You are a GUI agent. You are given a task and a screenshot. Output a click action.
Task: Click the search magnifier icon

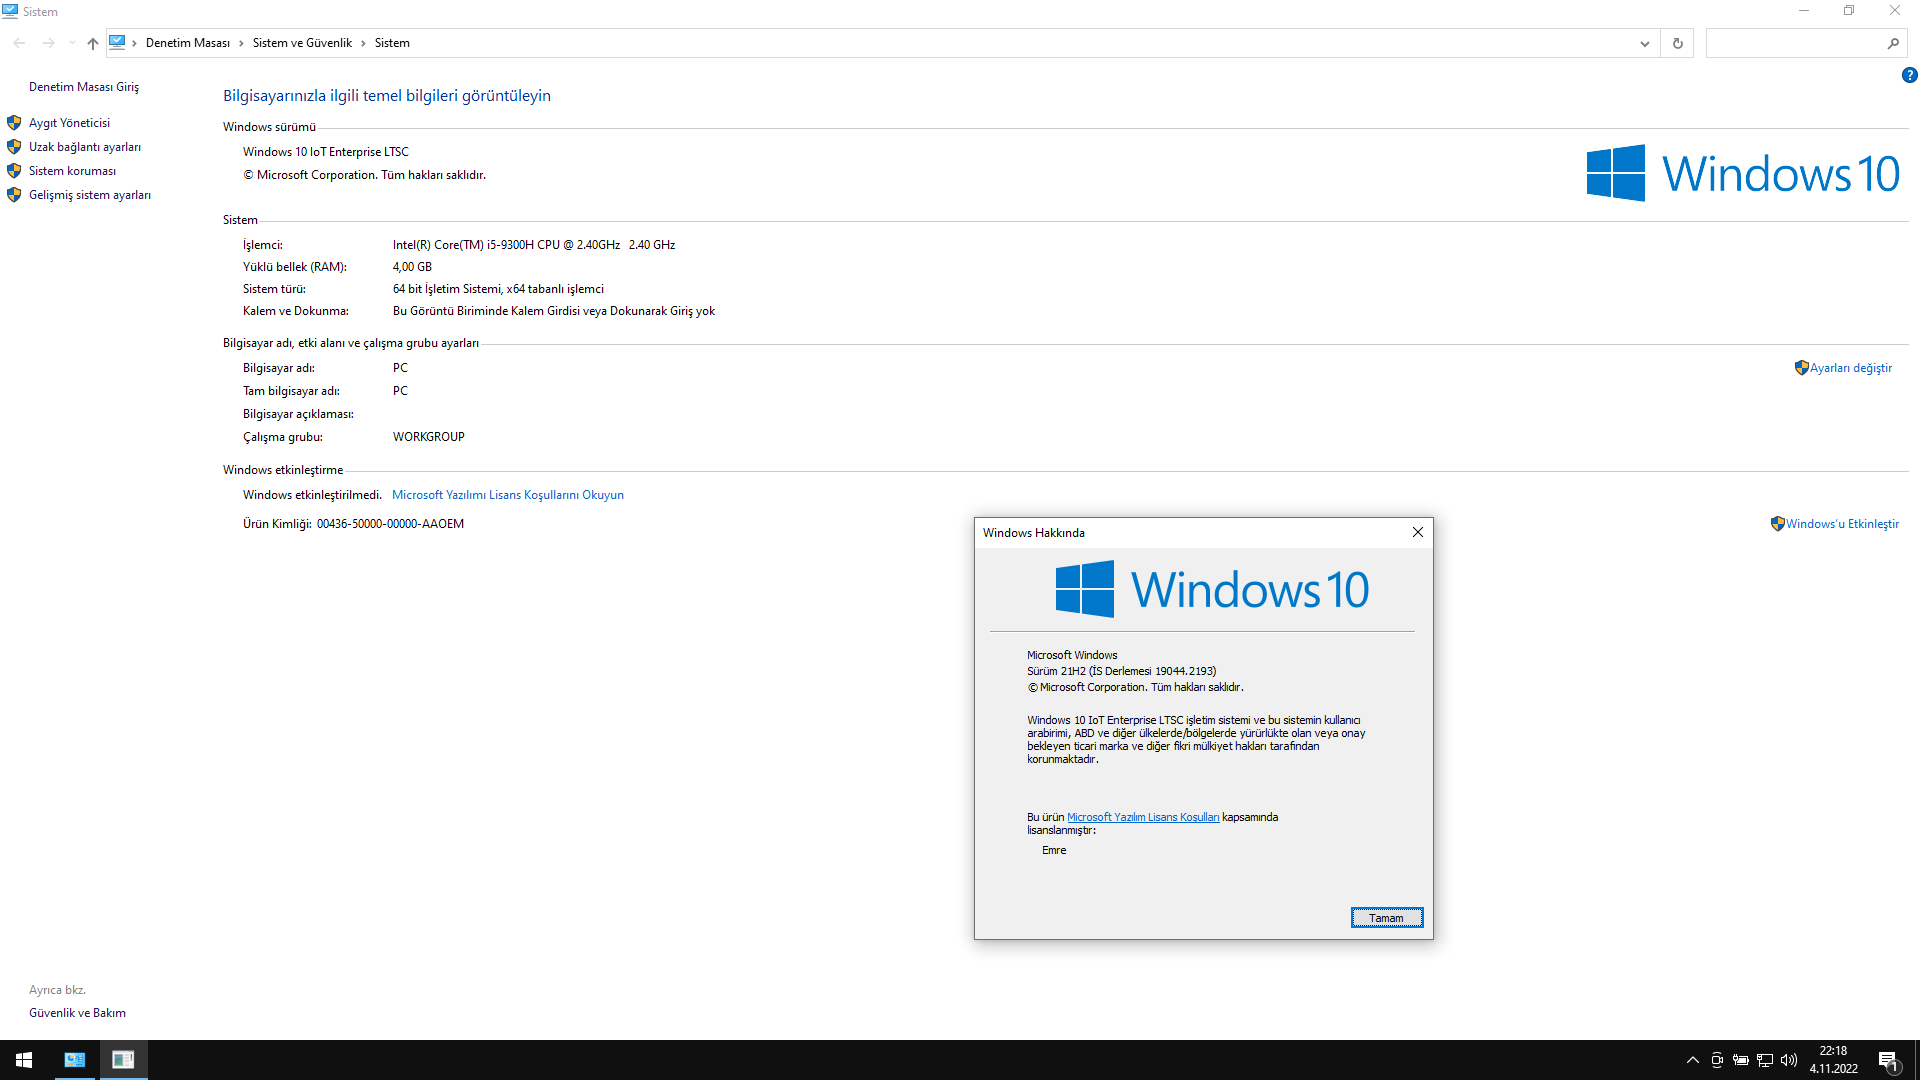(1892, 43)
